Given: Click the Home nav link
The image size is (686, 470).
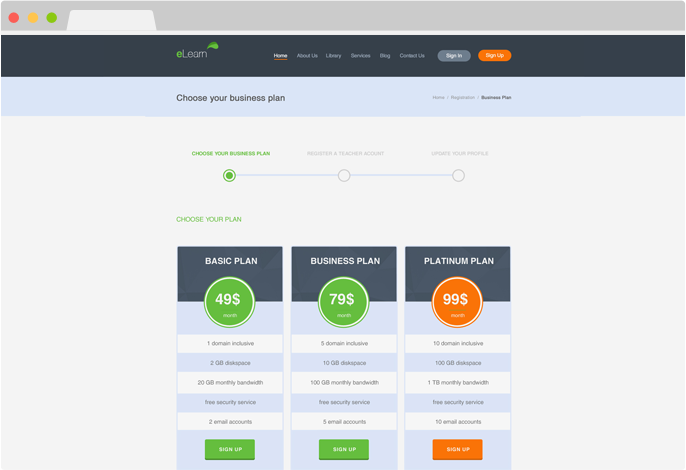Looking at the screenshot, I should tap(281, 56).
